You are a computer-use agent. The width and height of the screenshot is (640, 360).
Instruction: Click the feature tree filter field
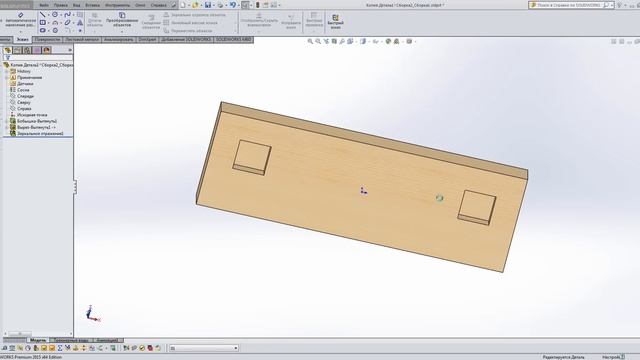[x=38, y=58]
